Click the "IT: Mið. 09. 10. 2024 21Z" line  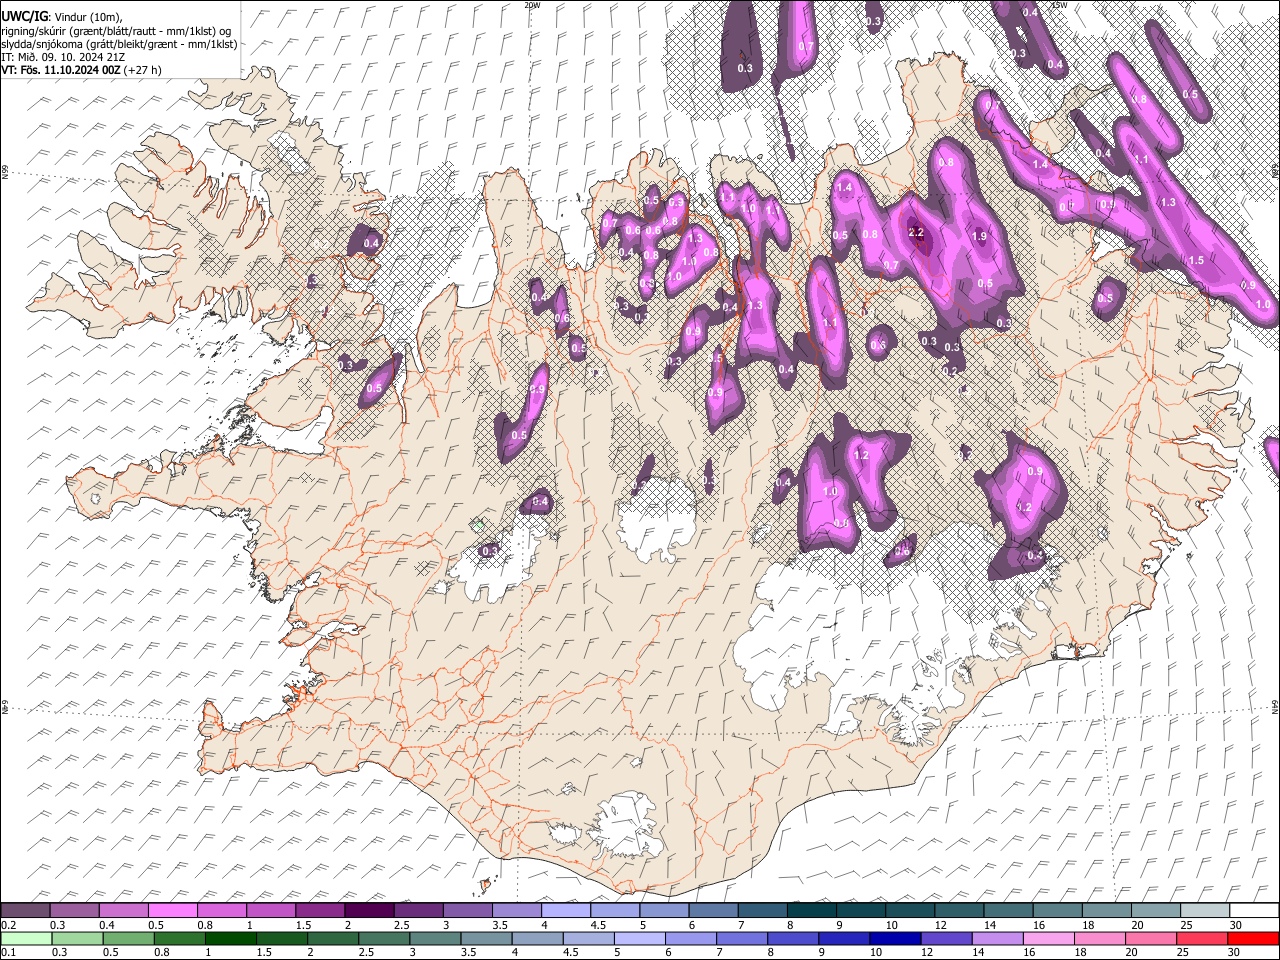(x=63, y=57)
